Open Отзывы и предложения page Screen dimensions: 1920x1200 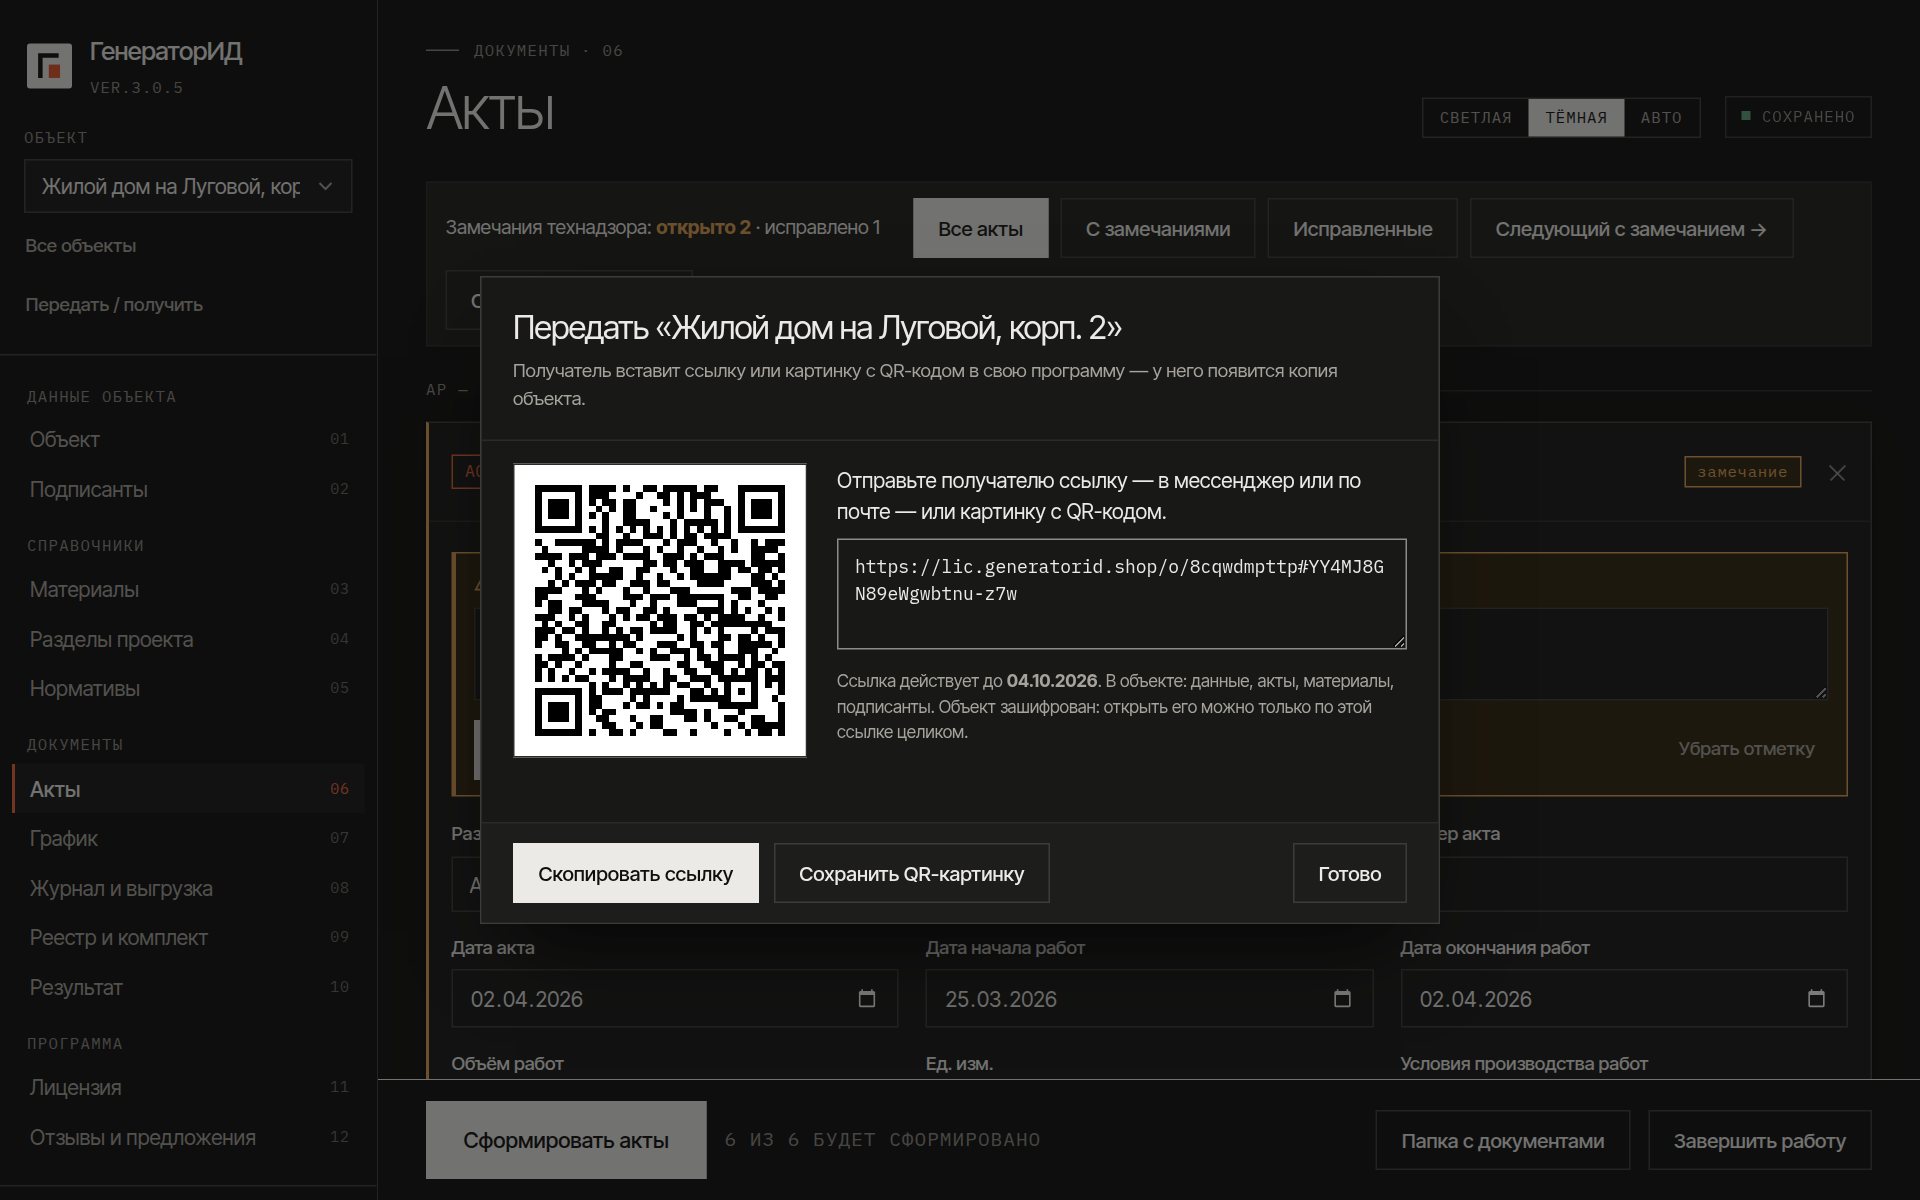point(188,1137)
